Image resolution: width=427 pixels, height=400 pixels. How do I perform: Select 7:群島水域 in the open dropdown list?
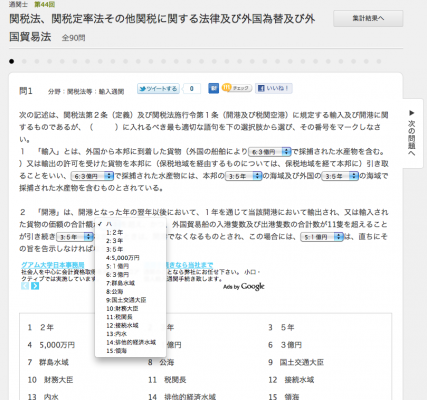[131, 283]
